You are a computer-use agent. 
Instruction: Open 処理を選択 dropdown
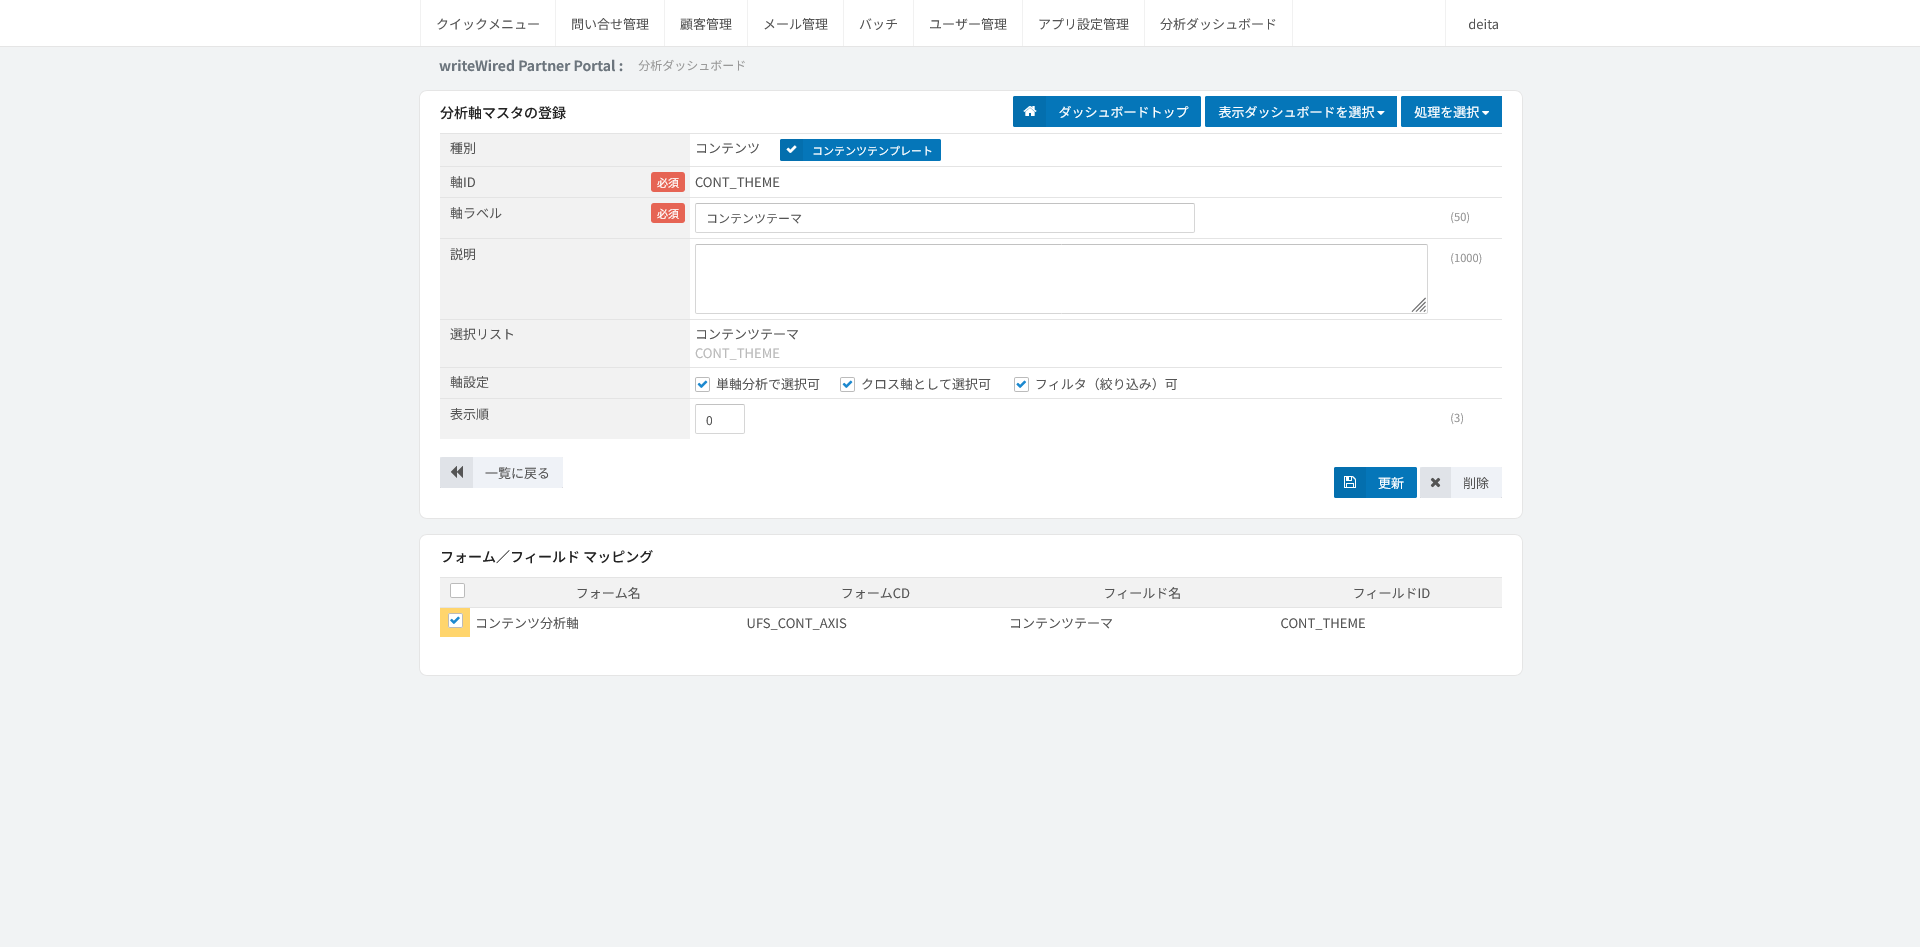[1451, 112]
